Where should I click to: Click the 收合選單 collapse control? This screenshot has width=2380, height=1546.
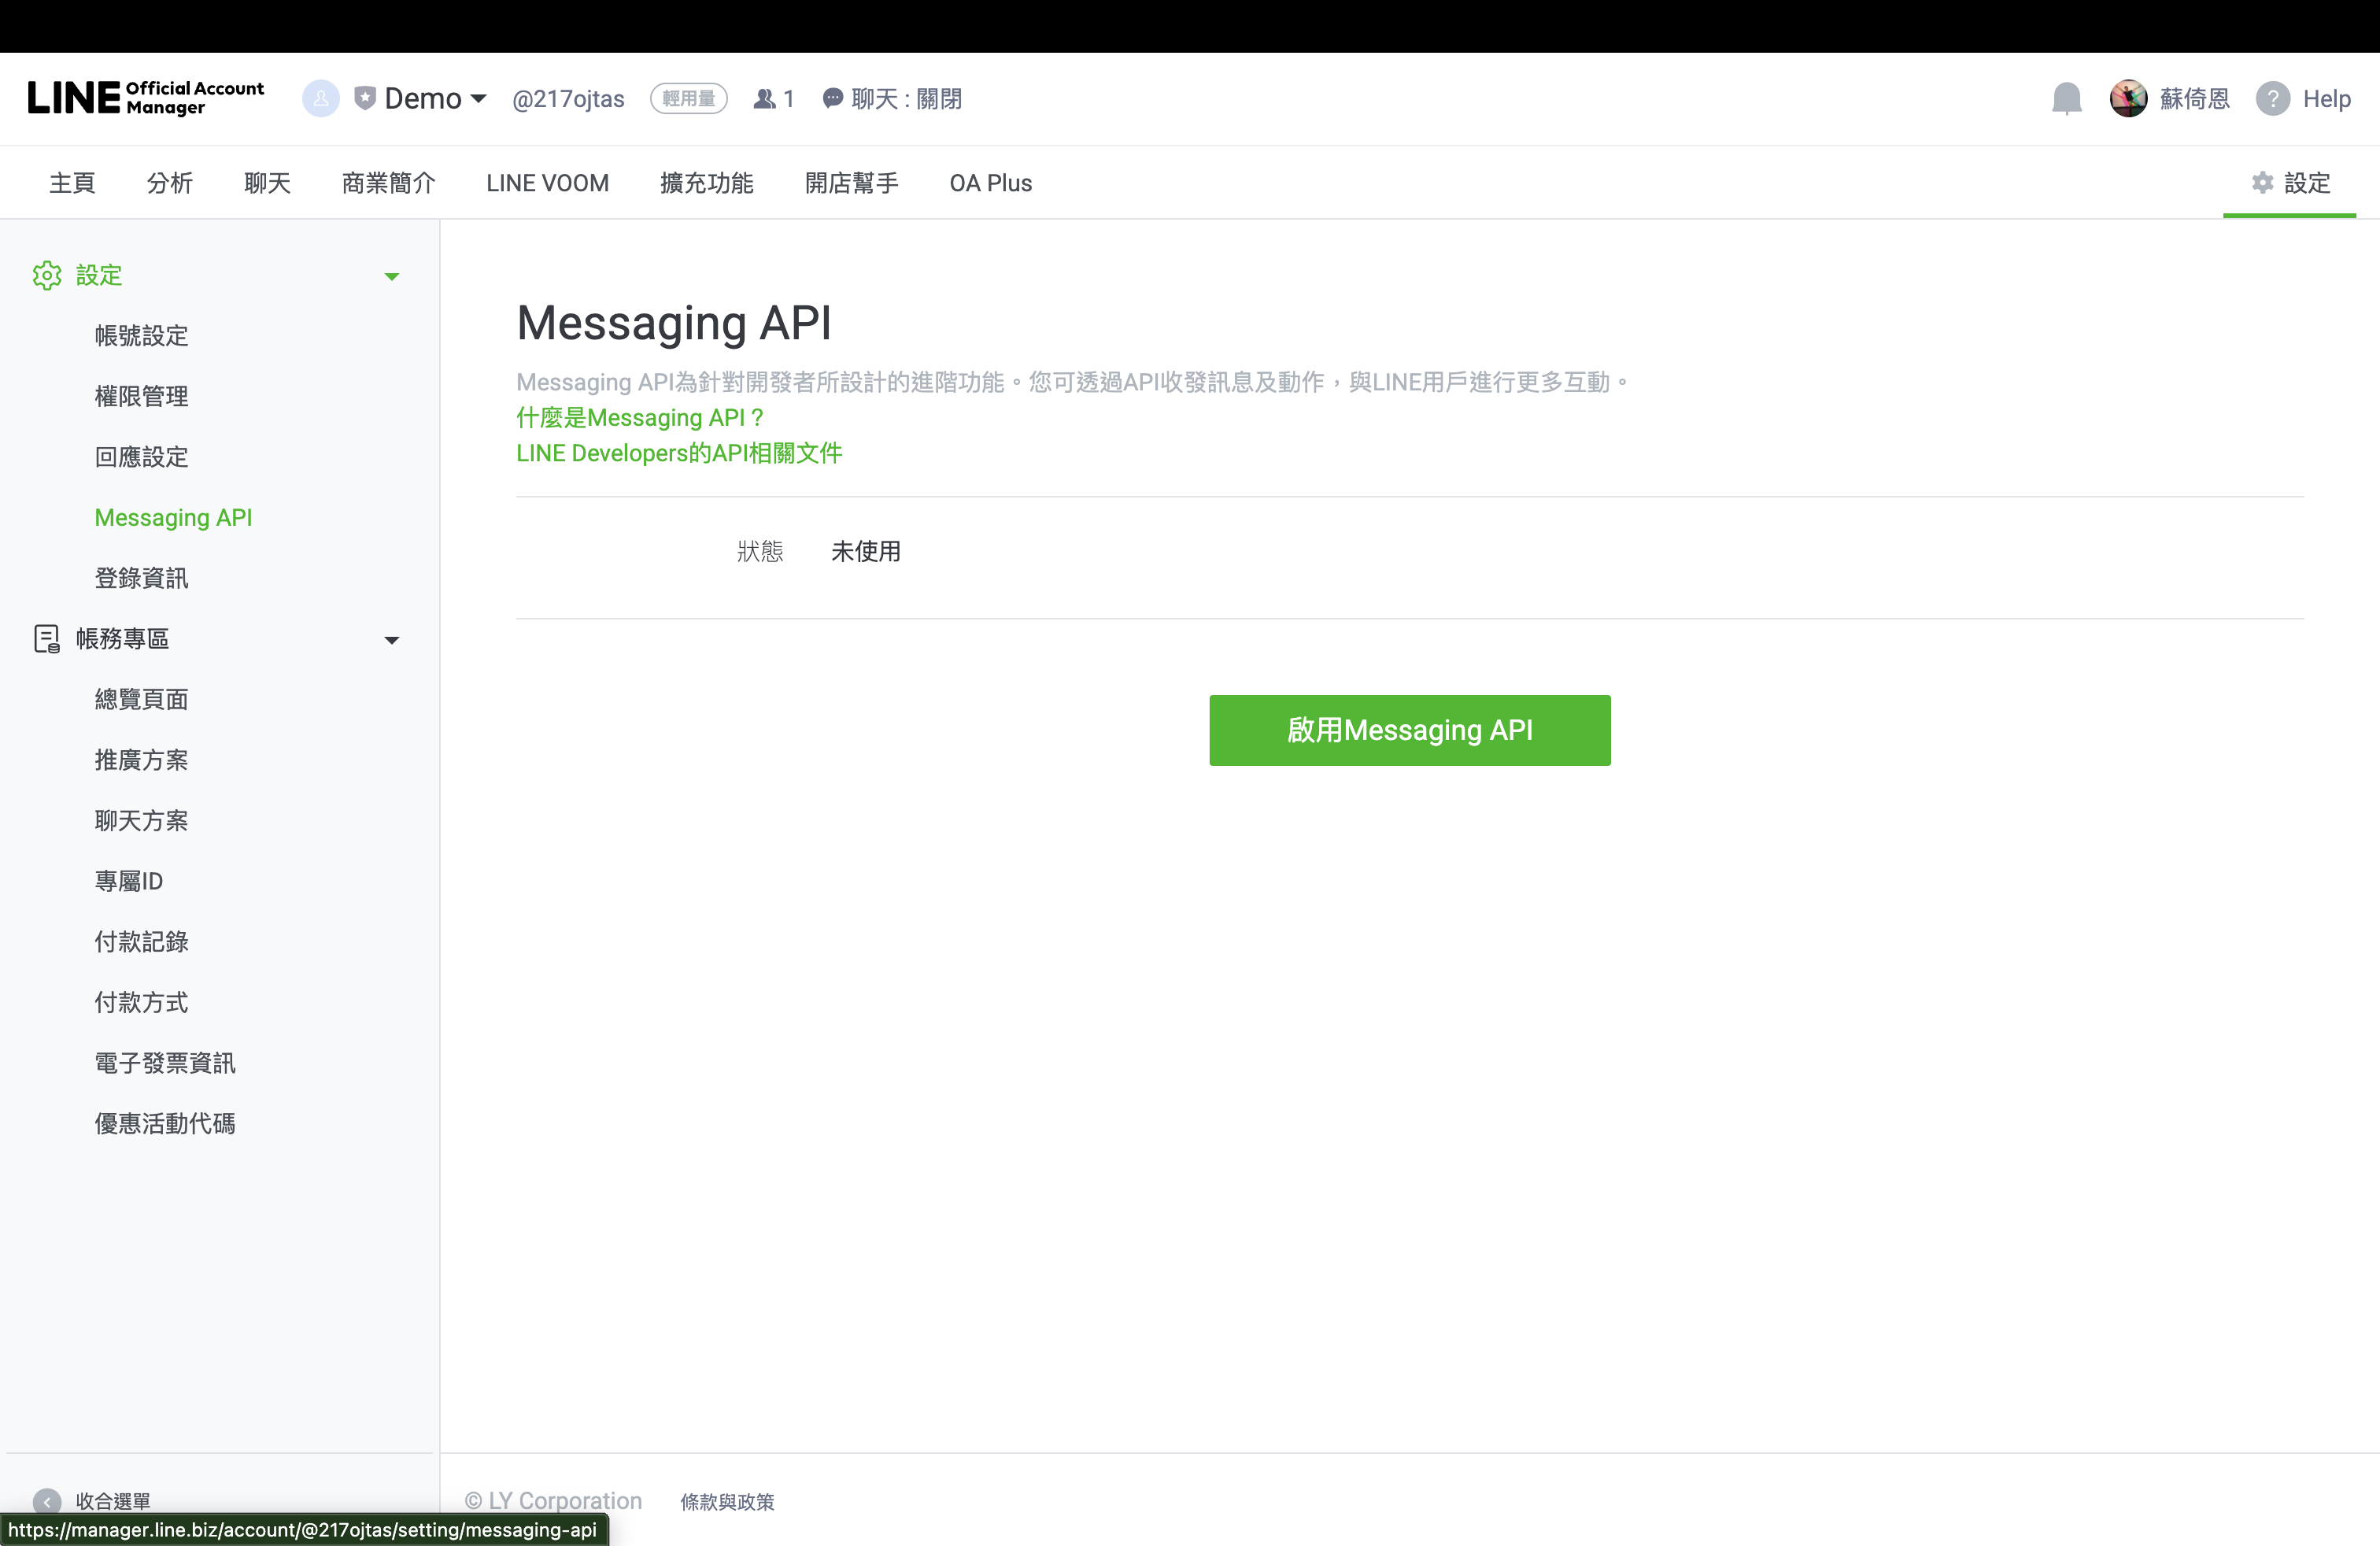coord(113,1501)
